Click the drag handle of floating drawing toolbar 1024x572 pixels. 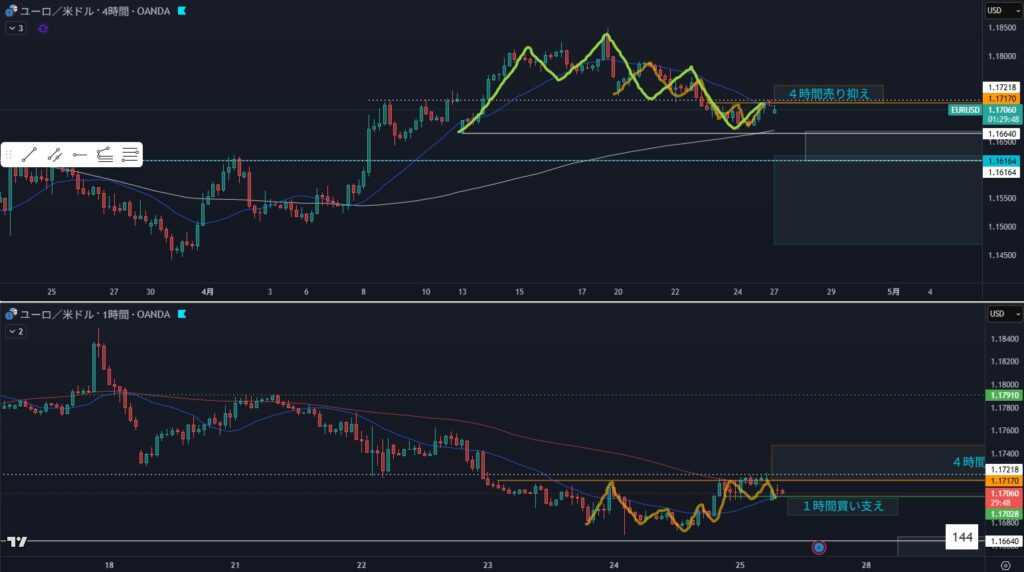(9, 154)
